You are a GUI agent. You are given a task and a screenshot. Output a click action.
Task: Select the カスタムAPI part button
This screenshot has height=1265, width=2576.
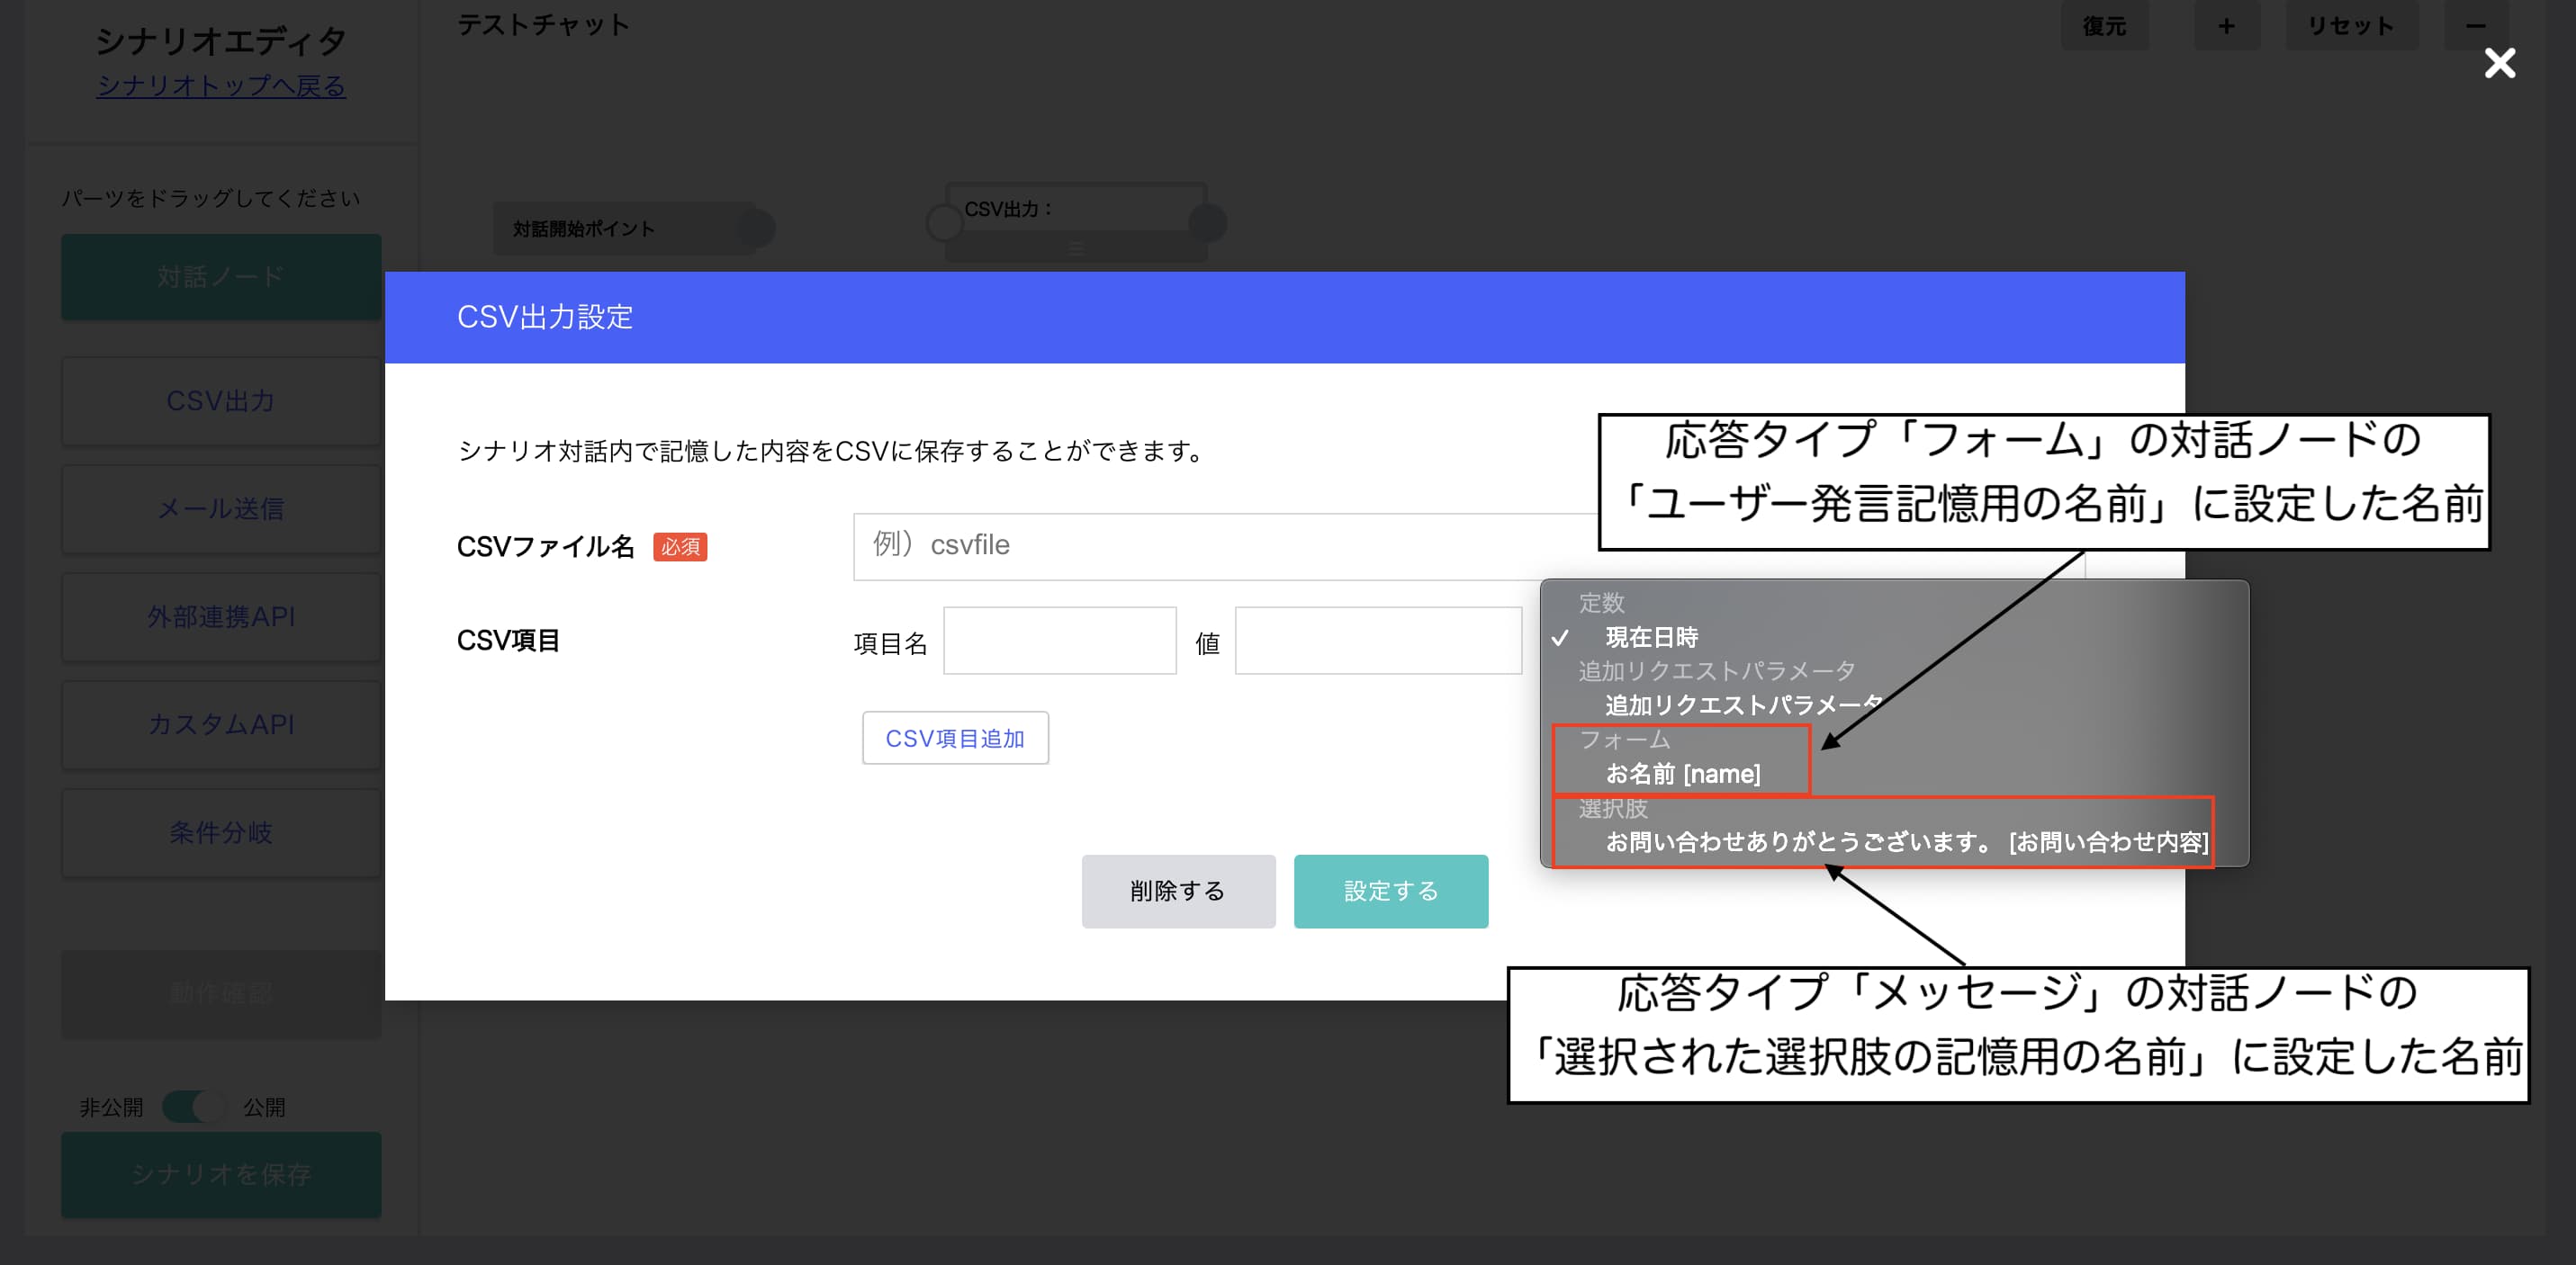click(x=221, y=724)
